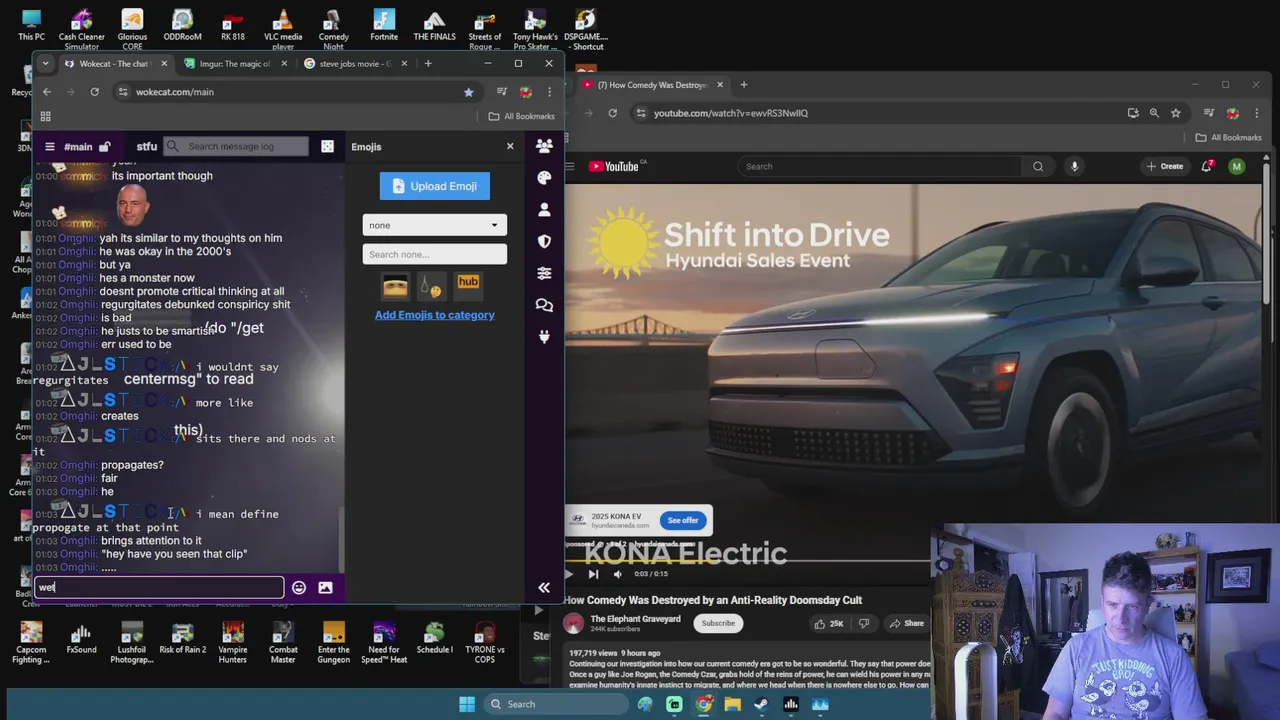Go back in the Wokecat window
This screenshot has height=720, width=1280.
[47, 92]
